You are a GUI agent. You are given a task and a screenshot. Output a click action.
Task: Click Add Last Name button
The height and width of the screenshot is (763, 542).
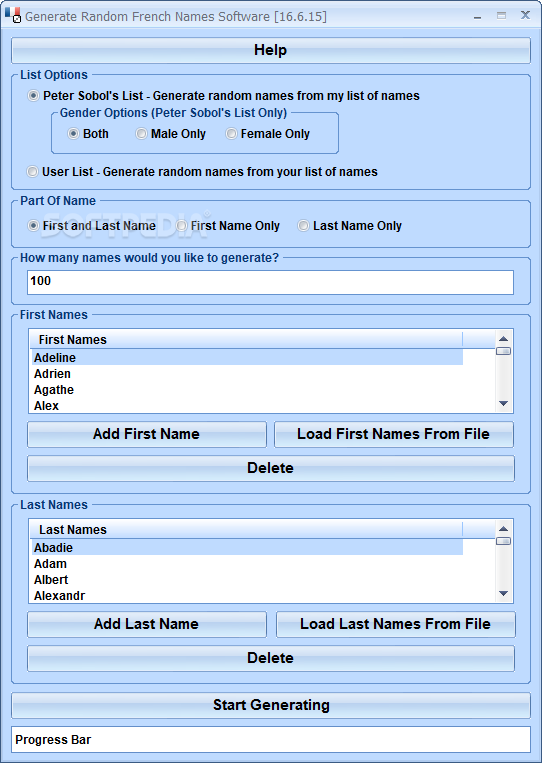146,624
